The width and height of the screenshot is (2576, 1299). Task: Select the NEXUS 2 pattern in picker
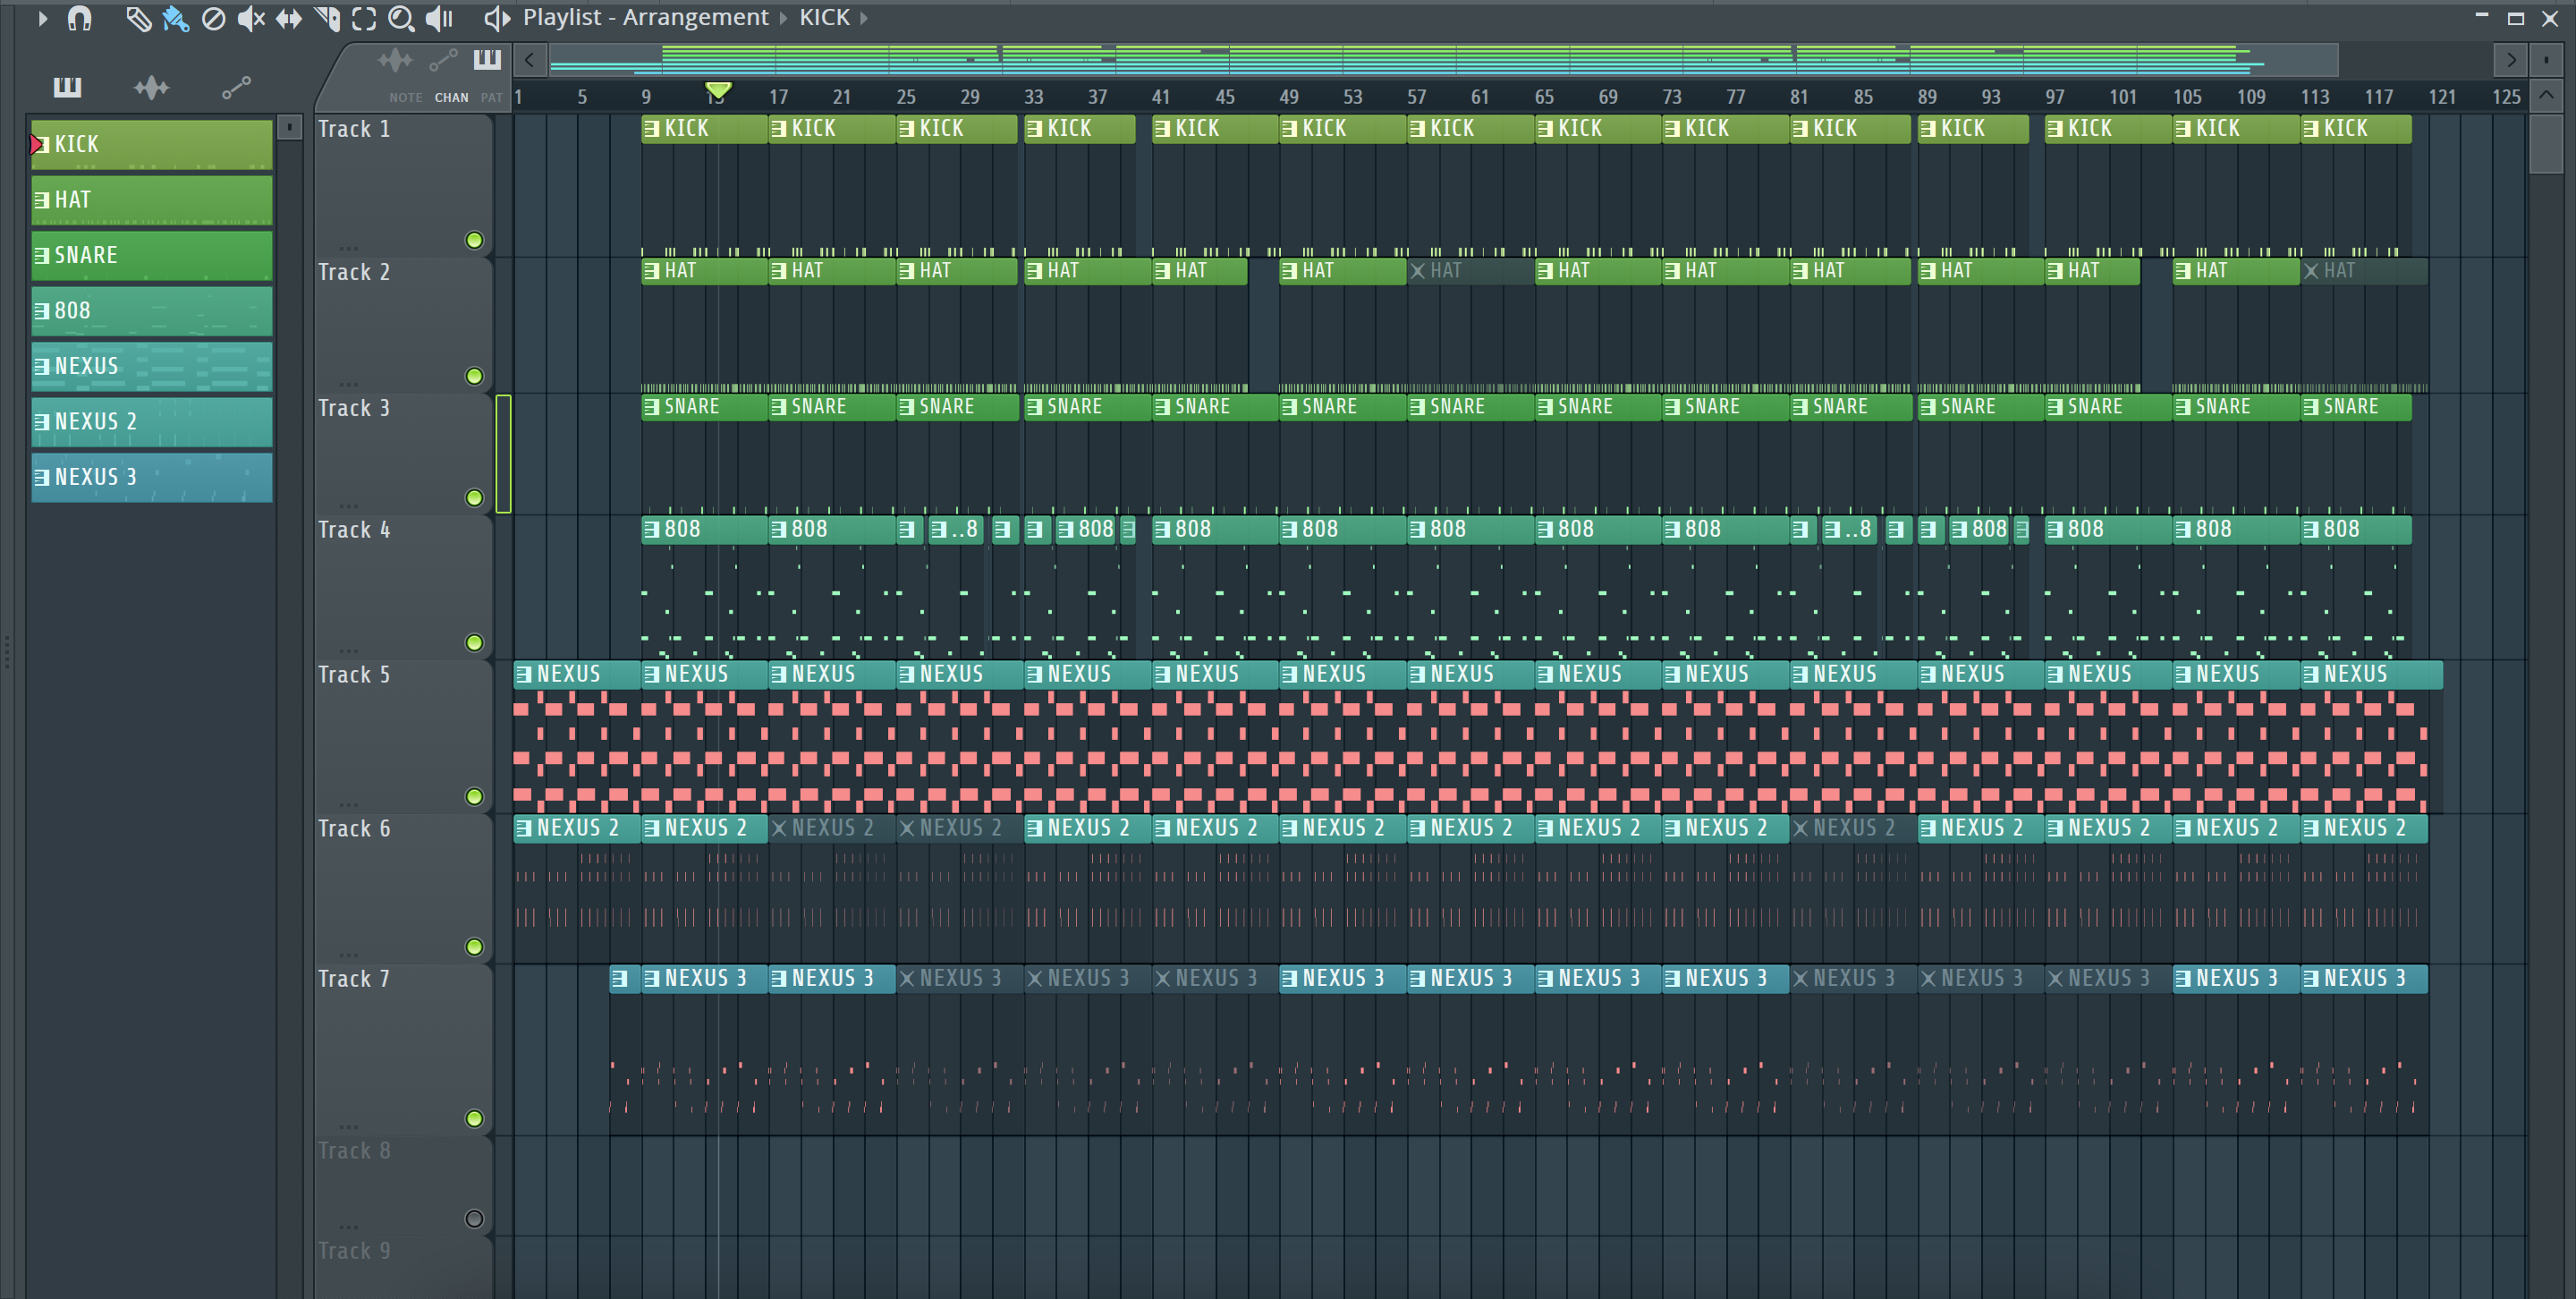point(152,422)
